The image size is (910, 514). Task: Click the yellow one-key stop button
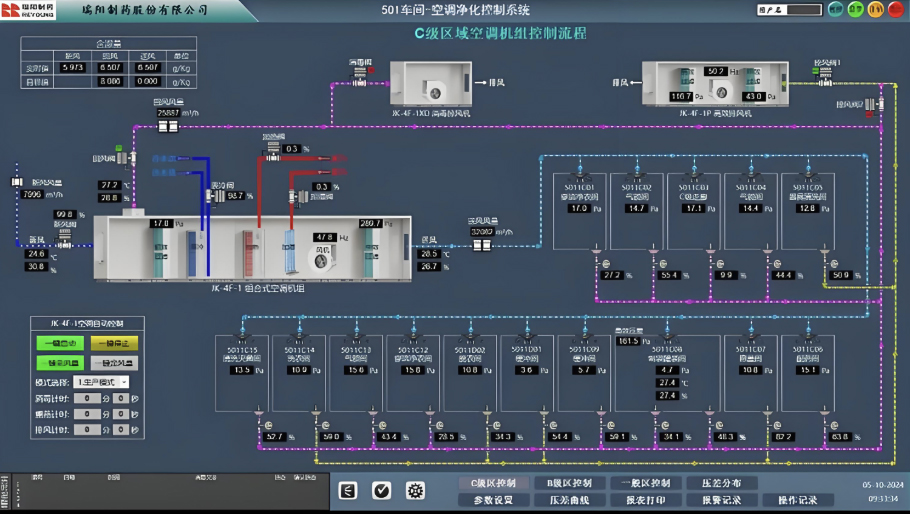(x=114, y=343)
